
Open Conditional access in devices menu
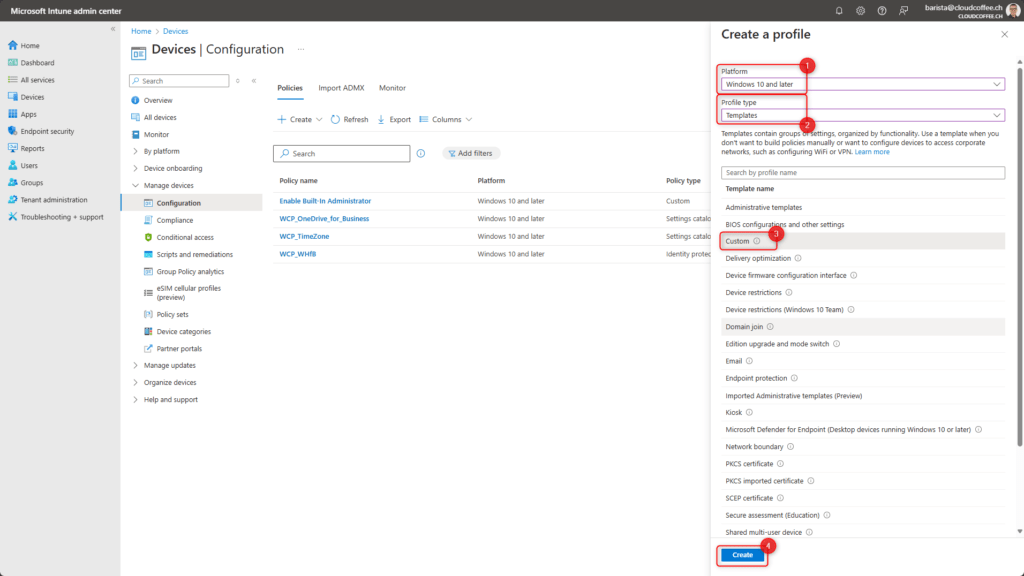[x=185, y=238]
